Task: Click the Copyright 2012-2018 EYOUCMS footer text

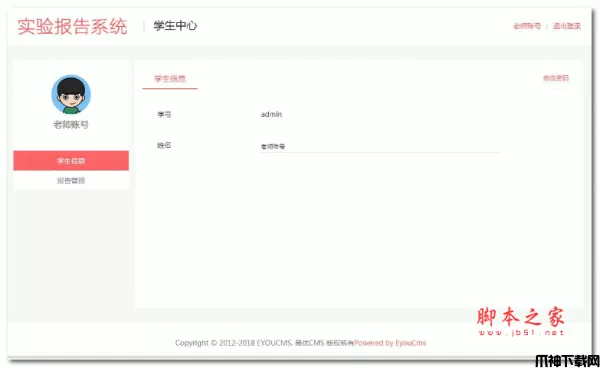Action: [x=264, y=343]
